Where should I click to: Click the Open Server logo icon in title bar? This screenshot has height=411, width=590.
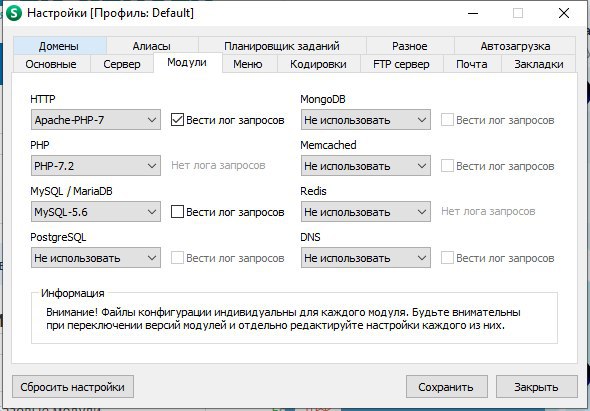point(14,13)
